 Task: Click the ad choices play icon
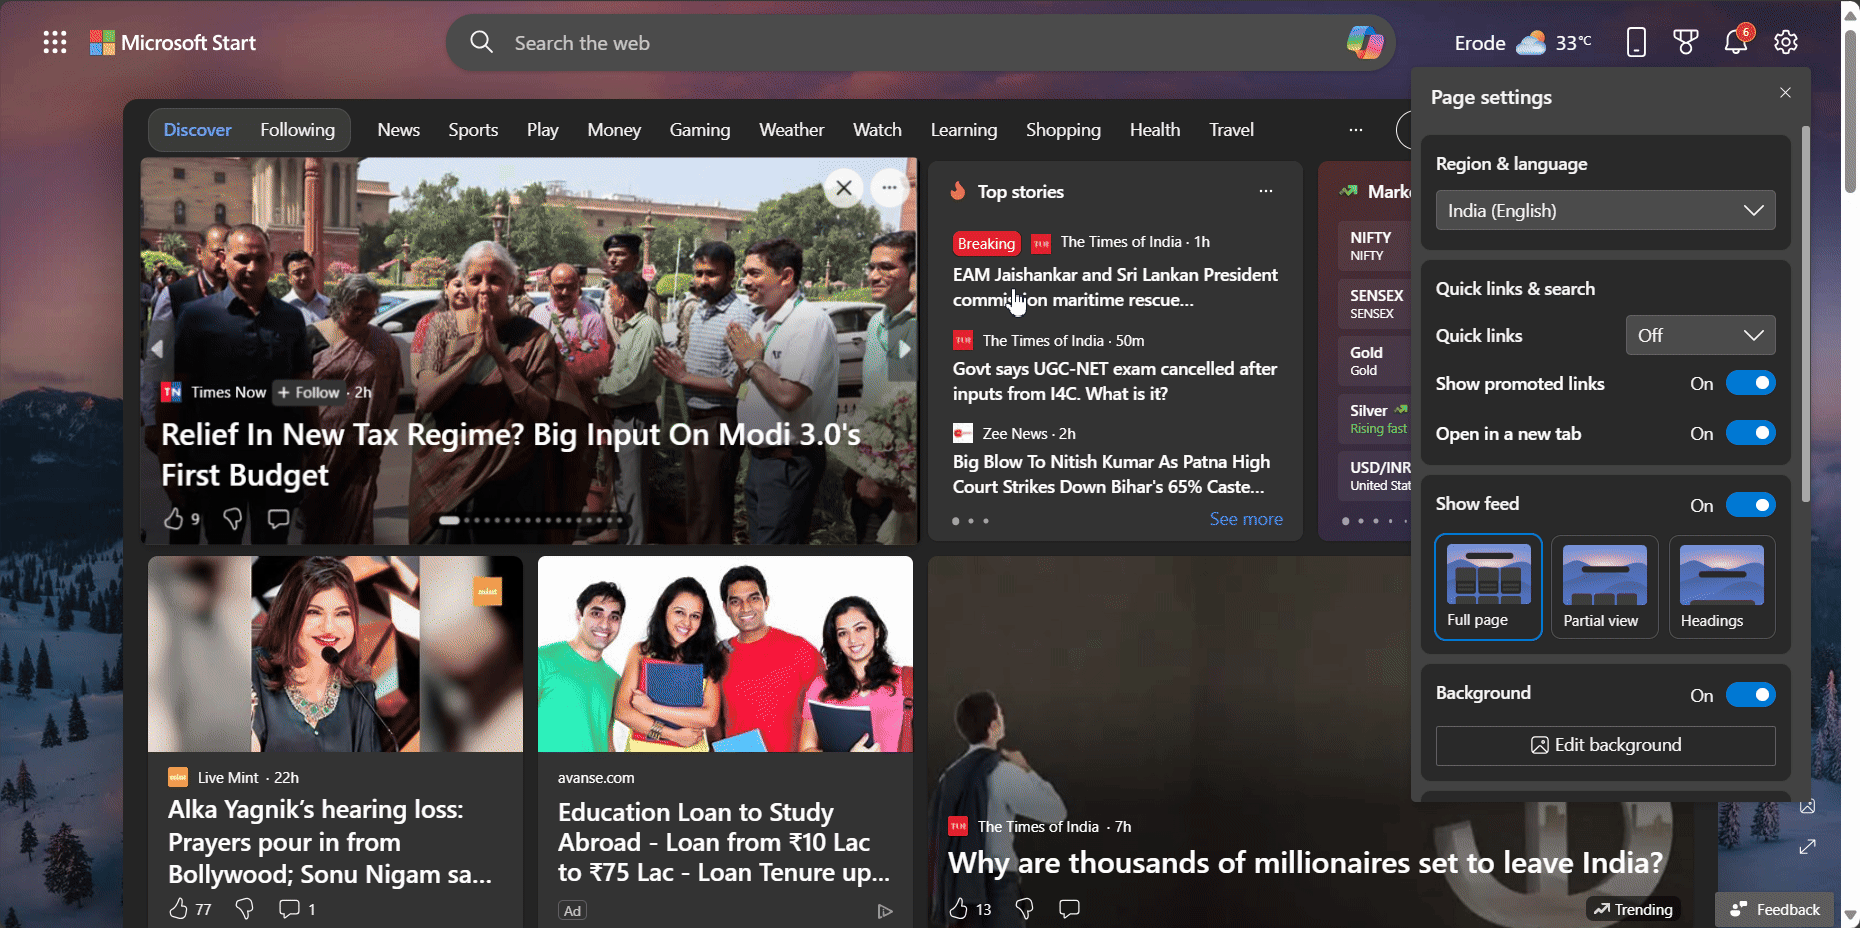click(884, 911)
